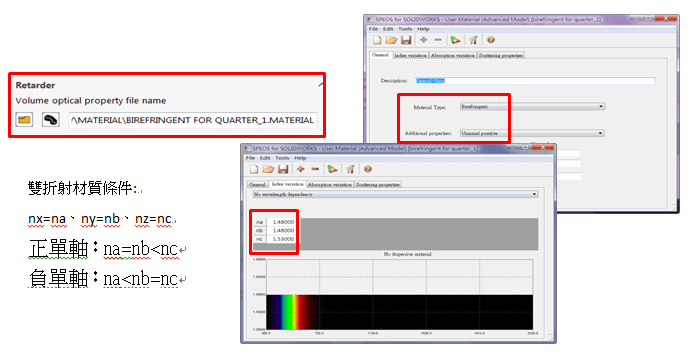The height and width of the screenshot is (360, 690).
Task: Click the red plus icon in front window toolbar
Action: (x=300, y=169)
